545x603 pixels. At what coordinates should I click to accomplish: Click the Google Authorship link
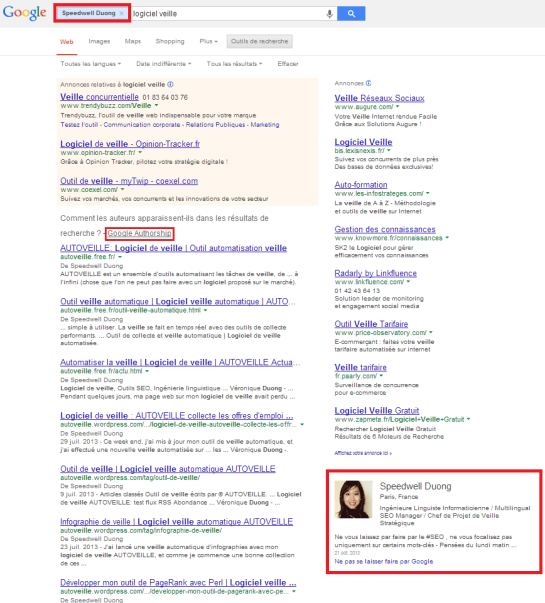click(x=140, y=233)
